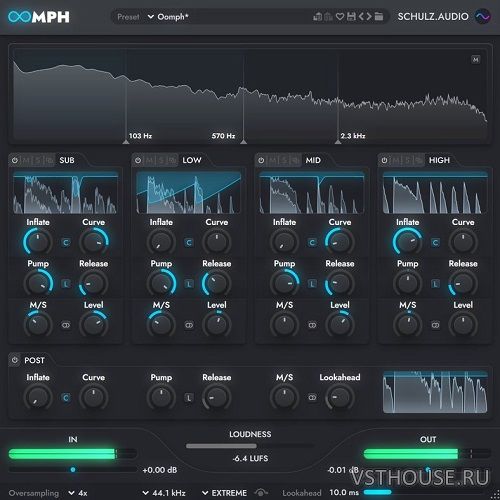This screenshot has height=500, width=500.
Task: Mute the MID band with M button
Action: point(273,160)
